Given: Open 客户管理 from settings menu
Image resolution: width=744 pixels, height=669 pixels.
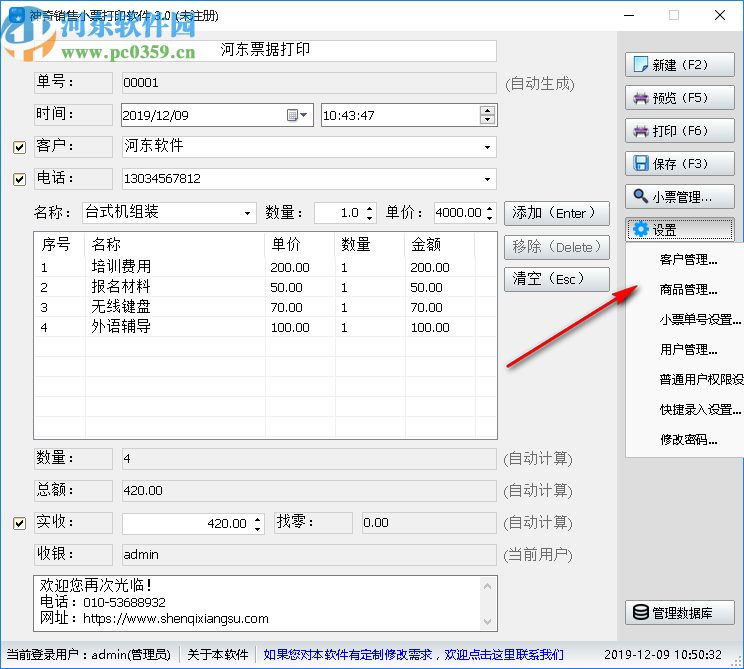Looking at the screenshot, I should click(x=688, y=260).
